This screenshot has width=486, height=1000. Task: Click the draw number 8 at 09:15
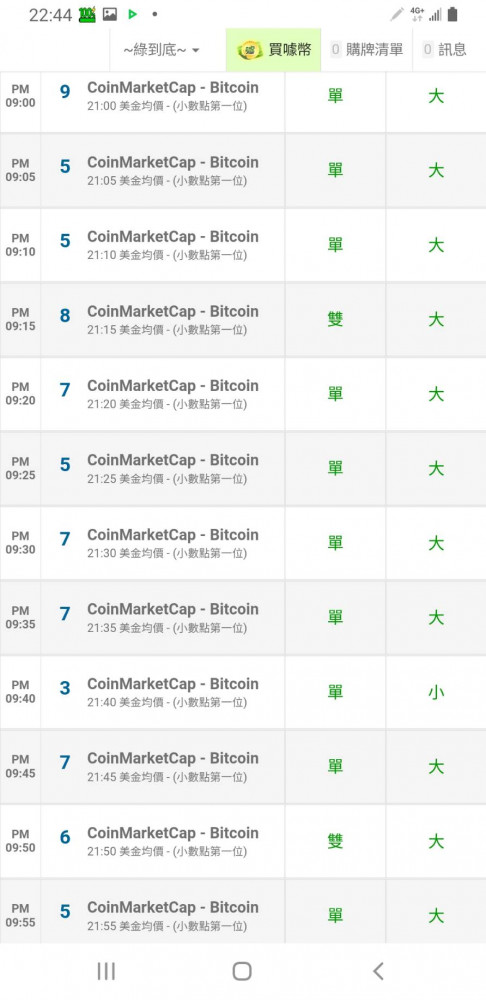coord(65,316)
